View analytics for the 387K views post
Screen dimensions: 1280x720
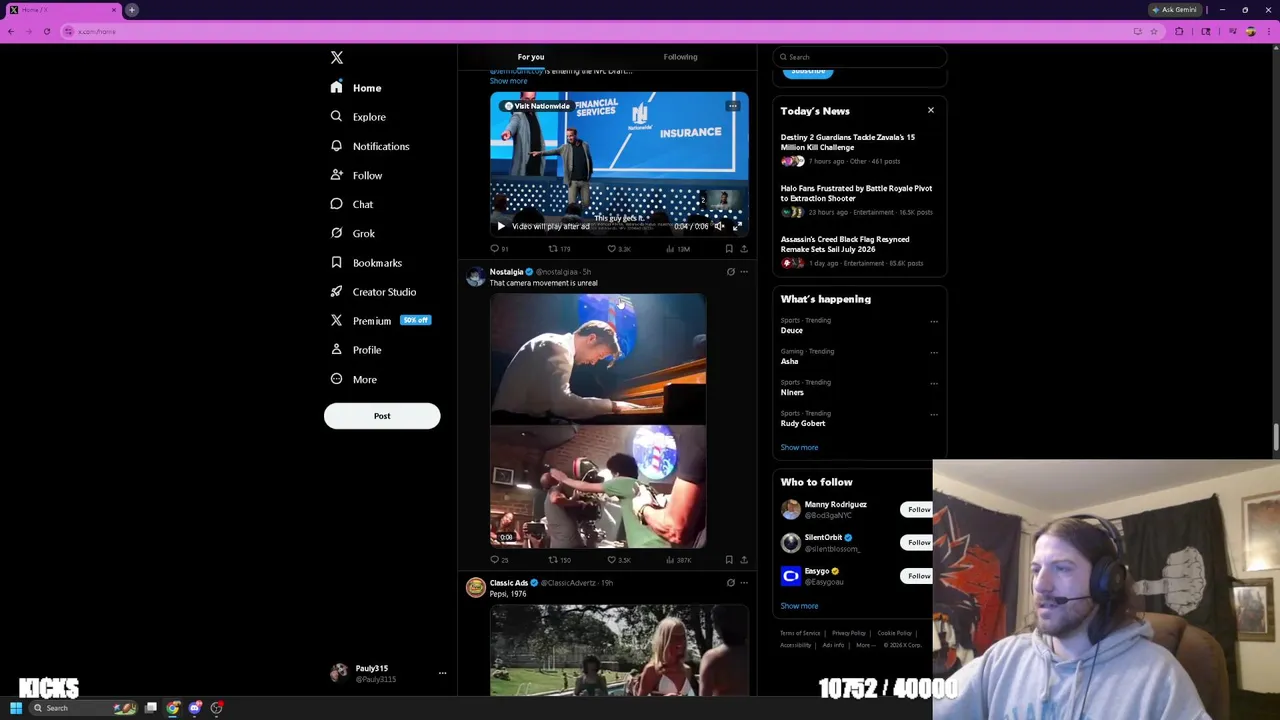click(x=678, y=560)
